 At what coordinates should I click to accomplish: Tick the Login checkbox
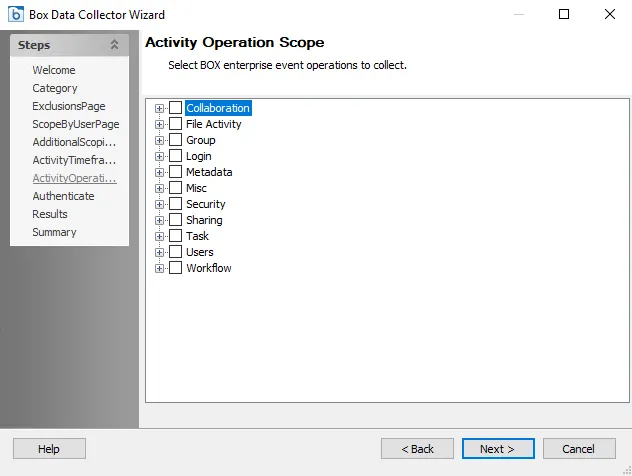click(175, 156)
